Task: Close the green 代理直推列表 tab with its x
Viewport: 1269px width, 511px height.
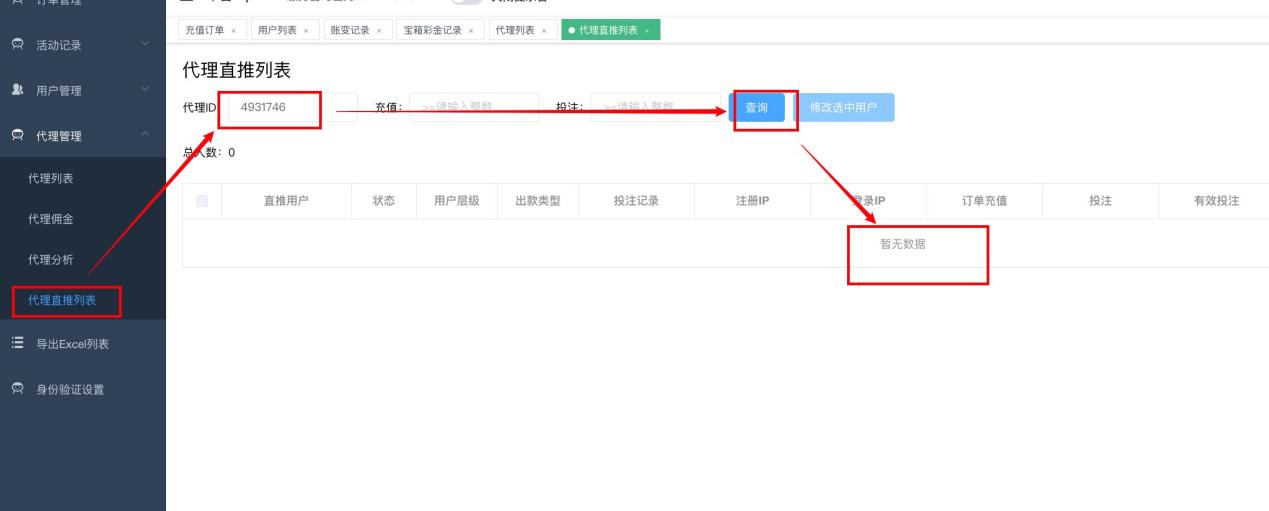Action: [647, 31]
